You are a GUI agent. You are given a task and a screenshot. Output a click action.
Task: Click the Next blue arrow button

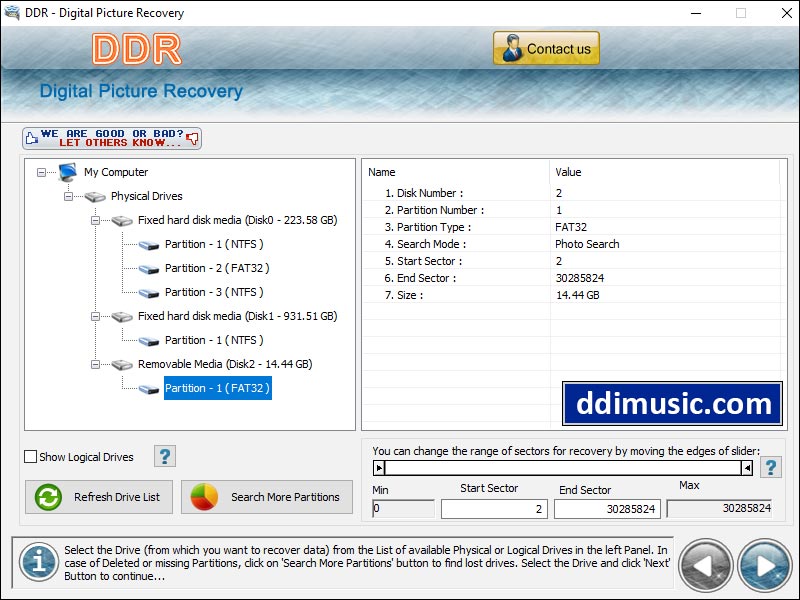tap(763, 565)
